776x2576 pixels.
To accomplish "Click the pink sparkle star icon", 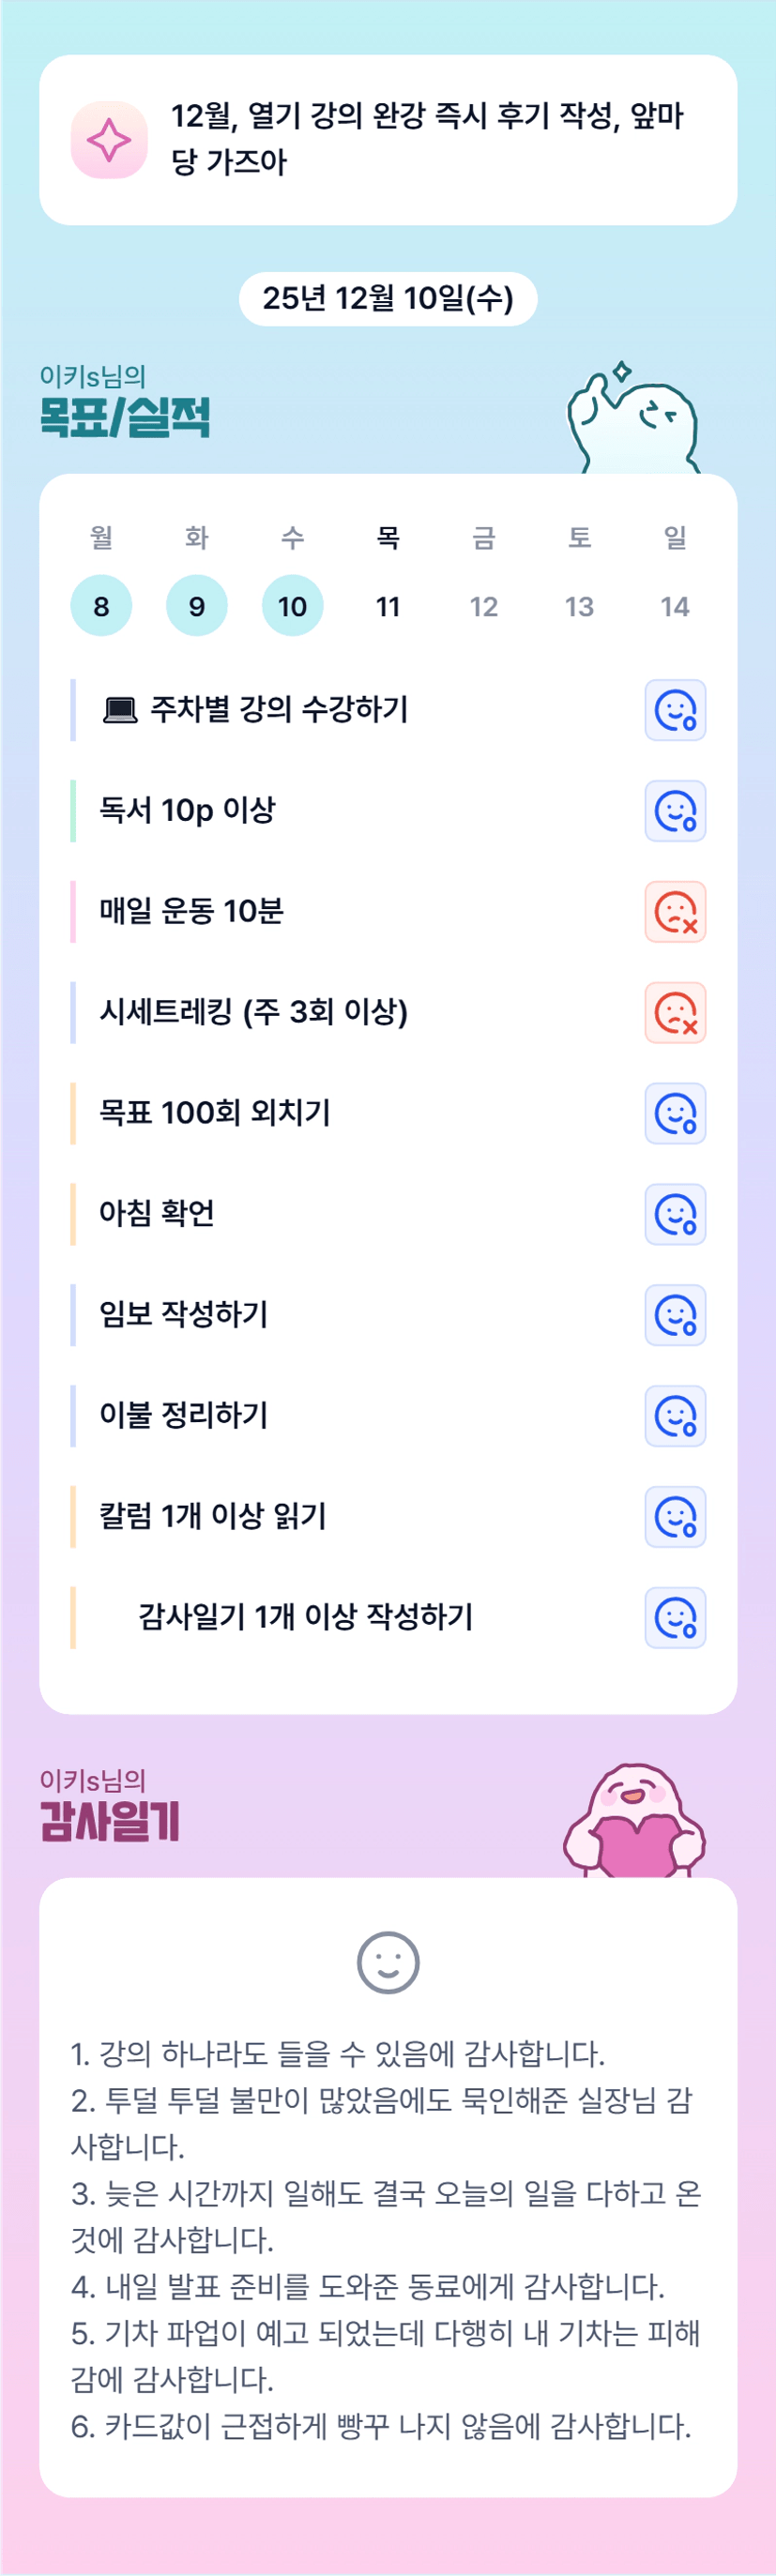I will pos(109,140).
